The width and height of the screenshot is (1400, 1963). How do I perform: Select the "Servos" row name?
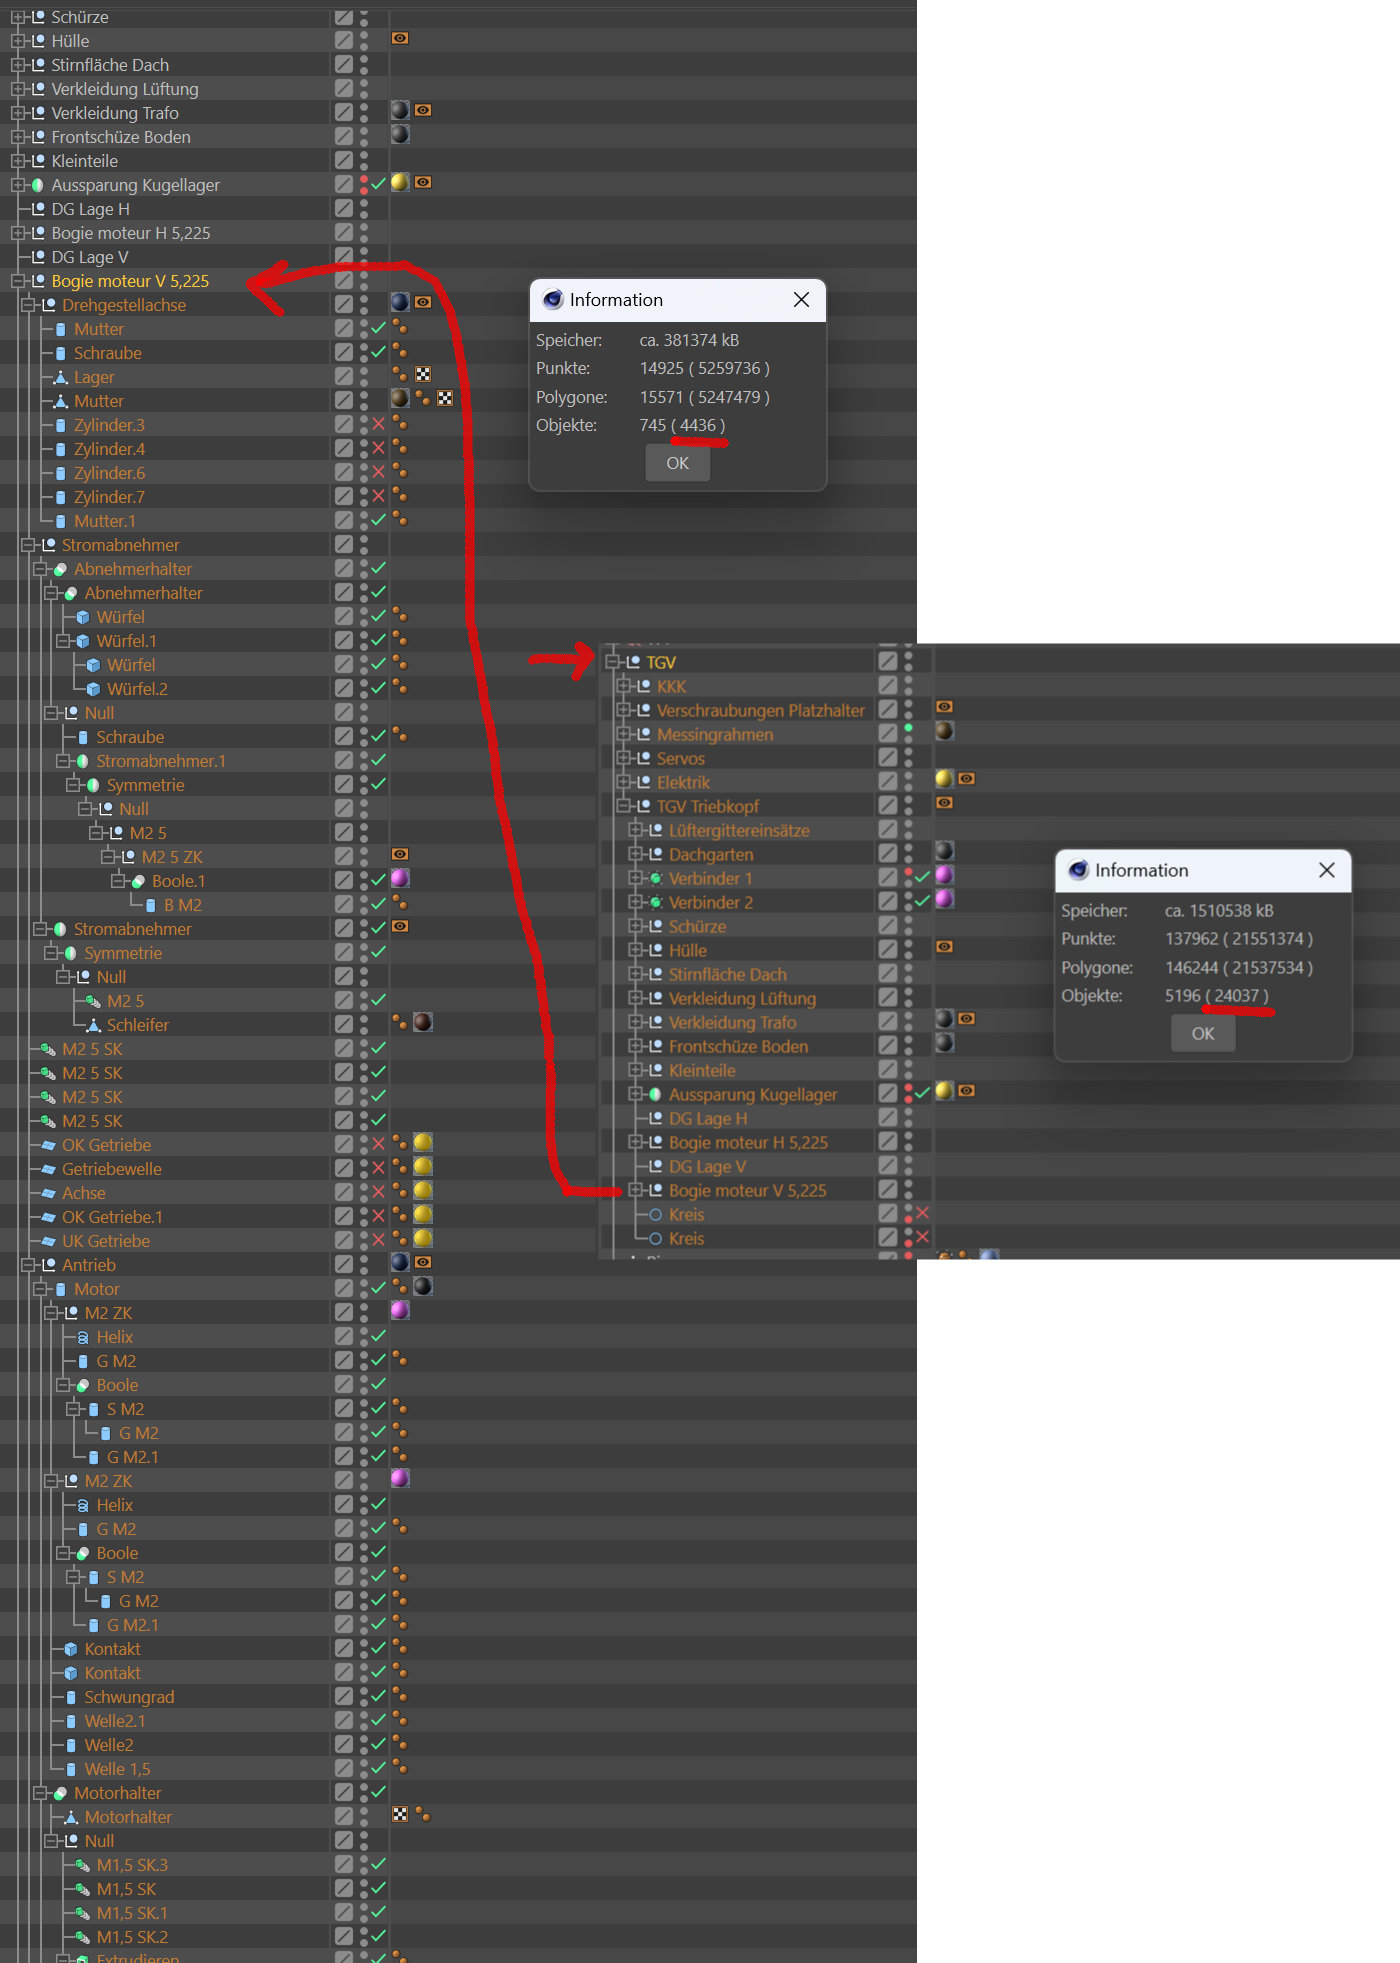pyautogui.click(x=681, y=758)
